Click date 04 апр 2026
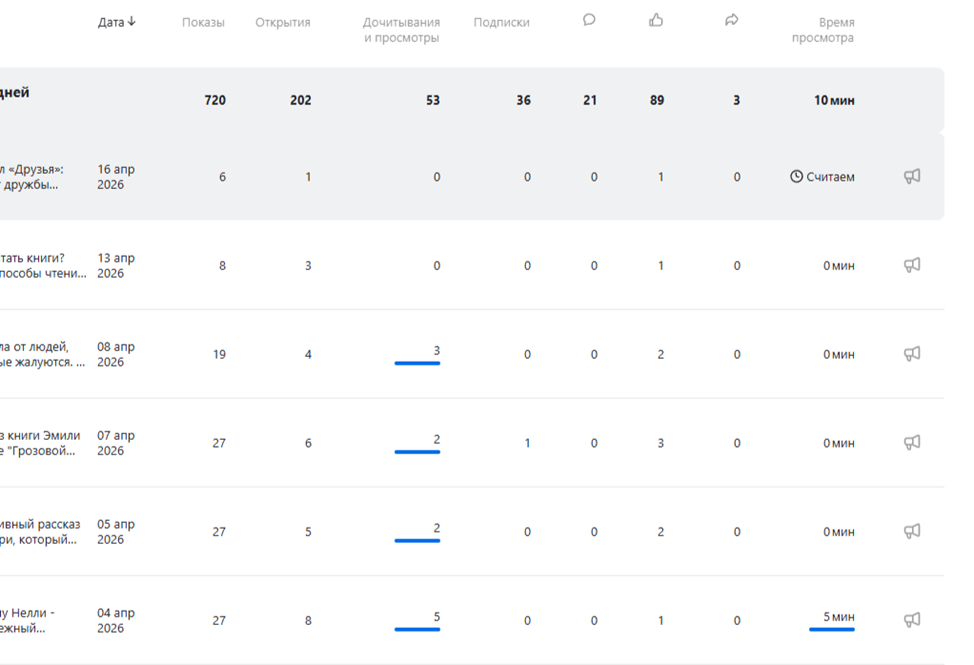This screenshot has height=665, width=974. (116, 621)
